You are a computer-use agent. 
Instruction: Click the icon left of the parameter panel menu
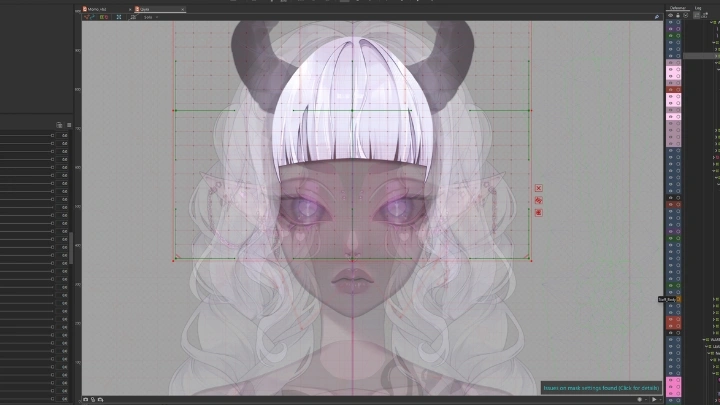coord(59,125)
